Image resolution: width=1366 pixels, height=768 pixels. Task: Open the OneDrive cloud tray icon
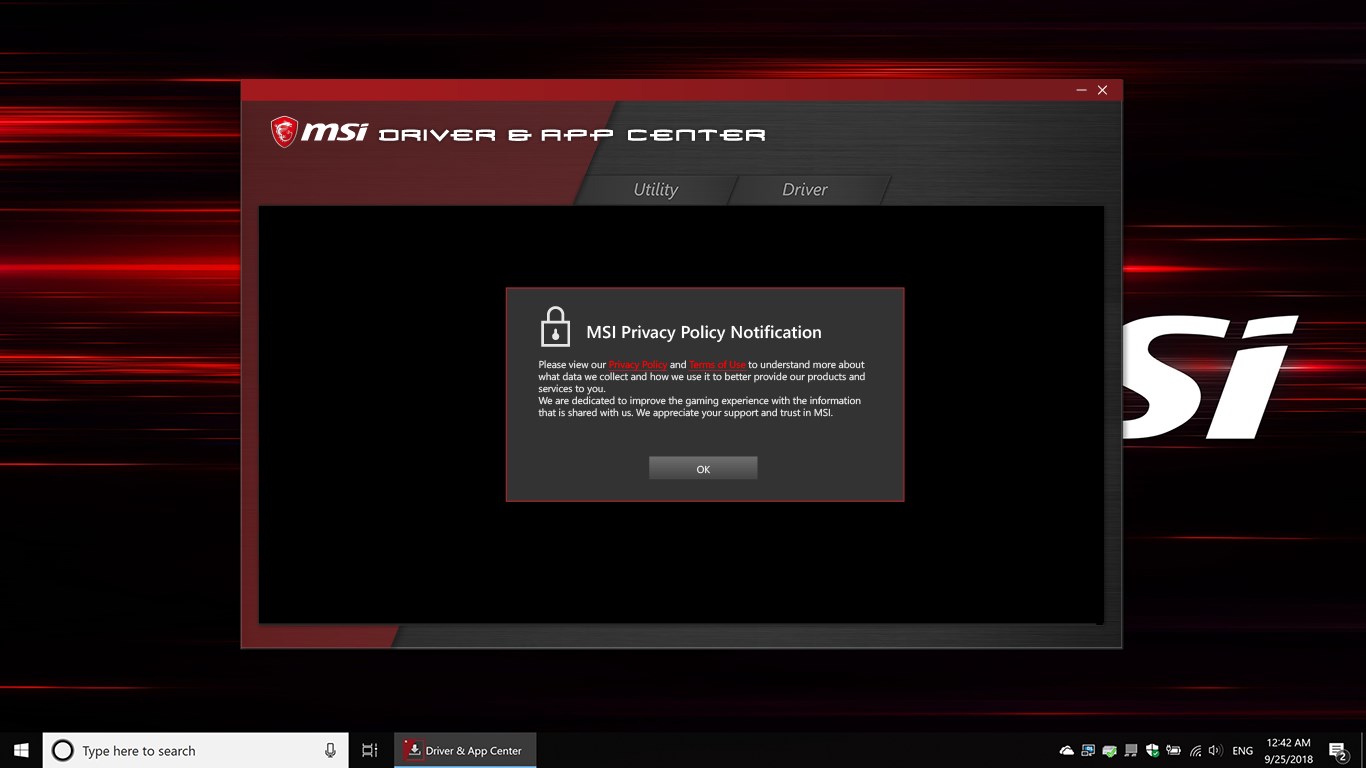[1066, 750]
